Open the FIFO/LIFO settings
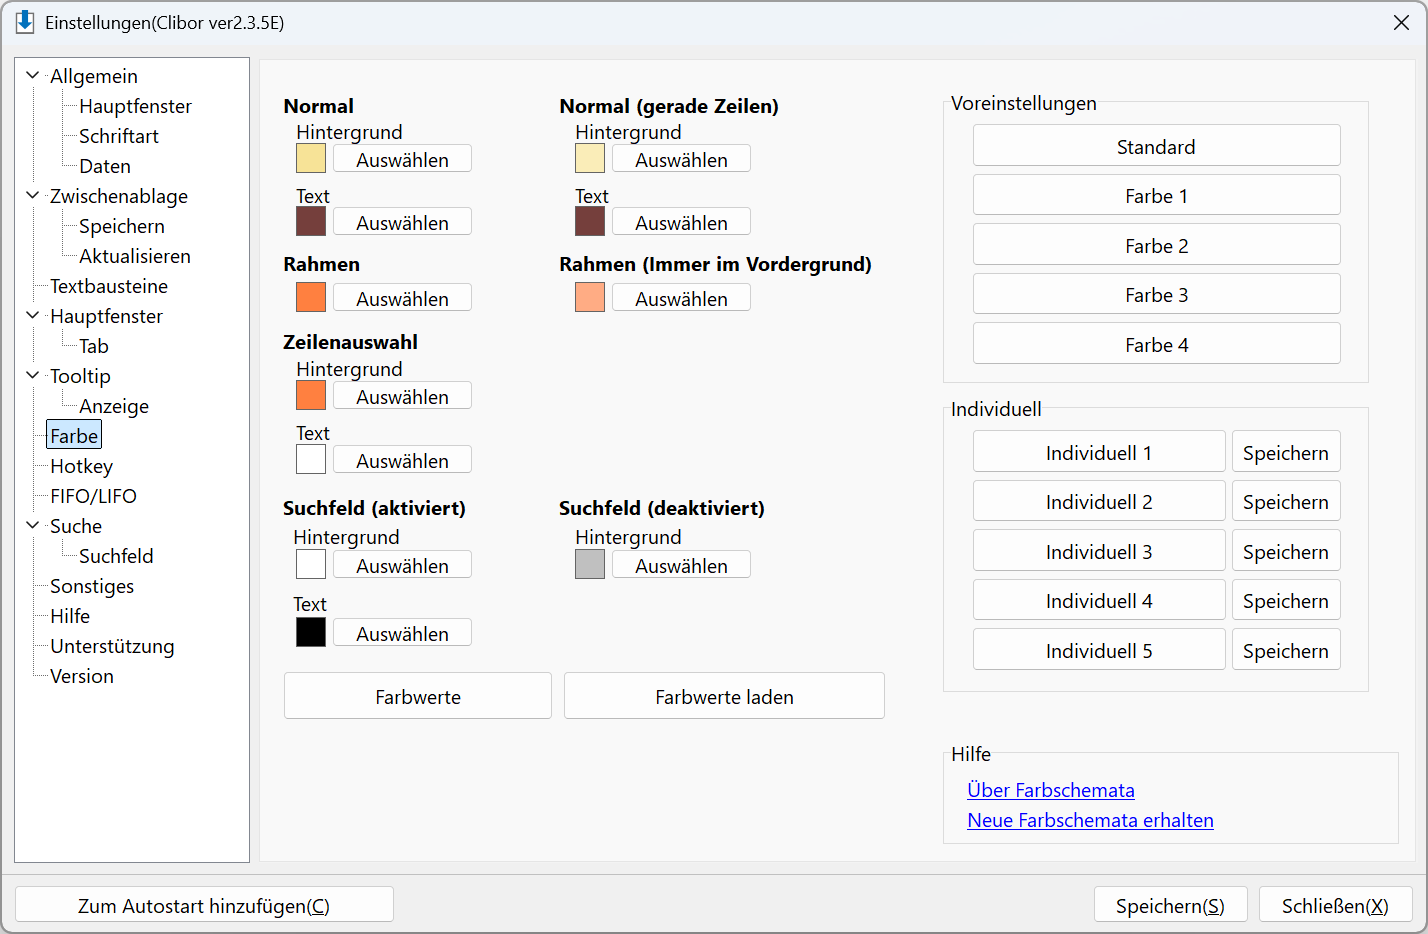Viewport: 1428px width, 934px height. coord(94,496)
